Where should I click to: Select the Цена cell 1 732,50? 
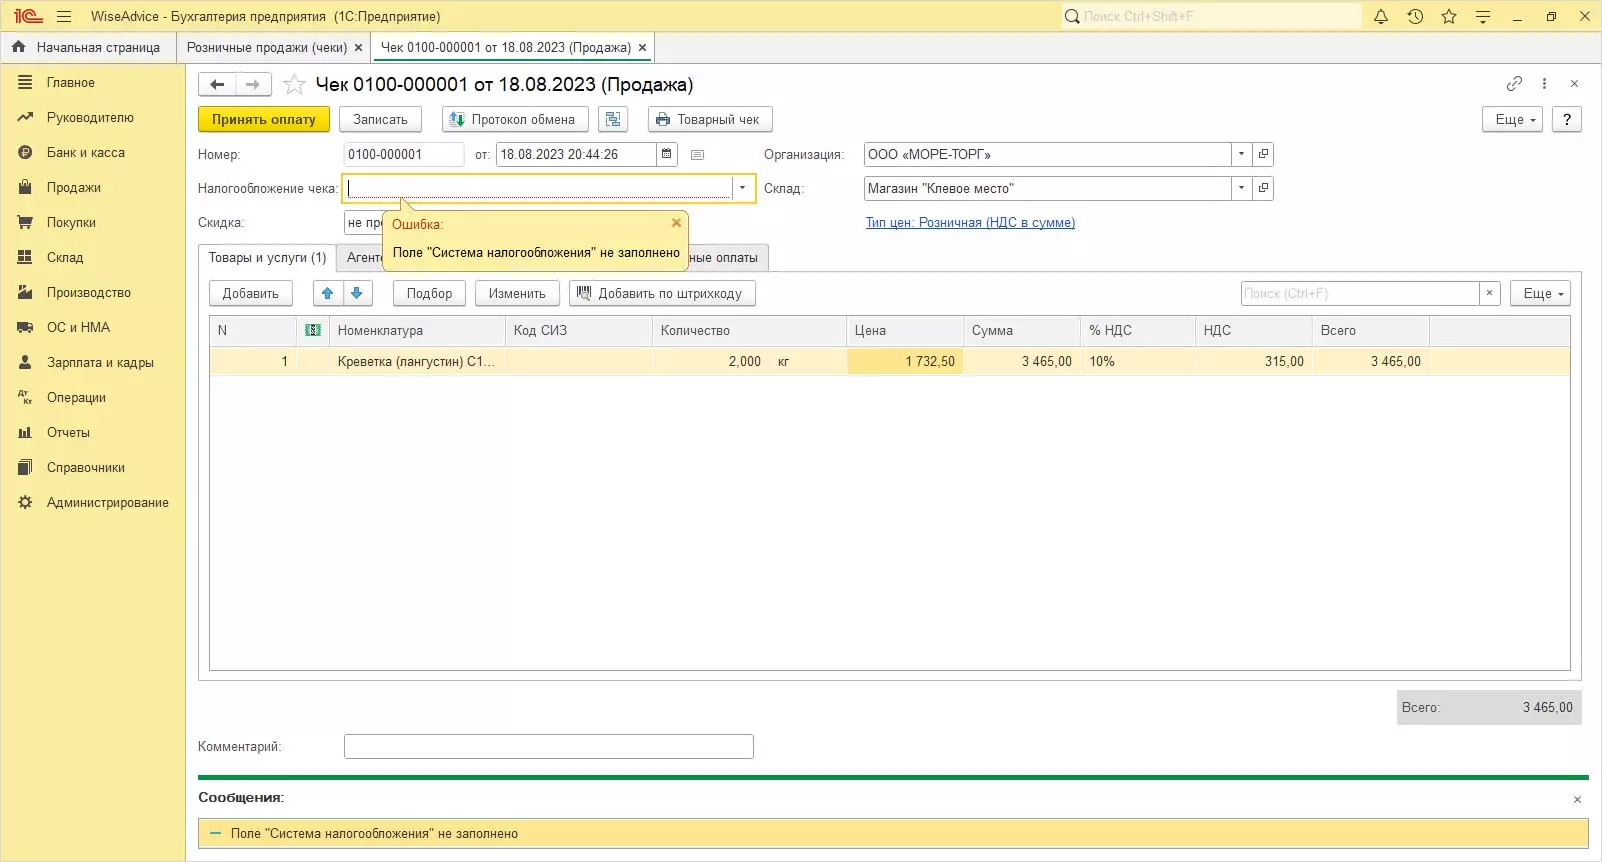click(x=905, y=361)
